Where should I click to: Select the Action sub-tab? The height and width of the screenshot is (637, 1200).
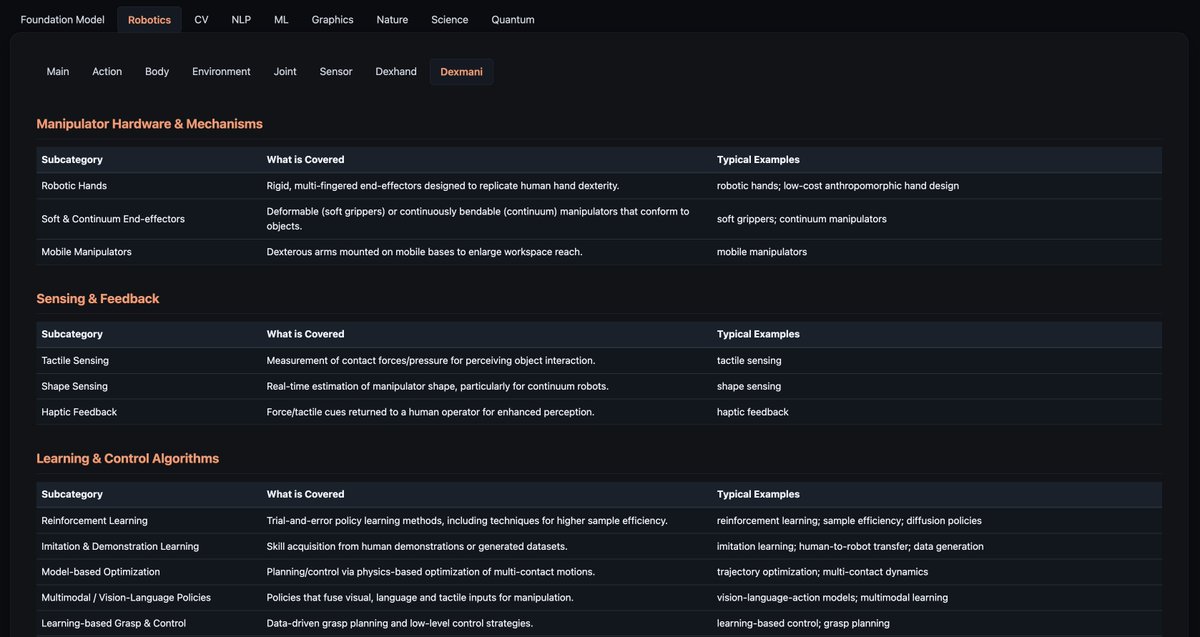(107, 71)
